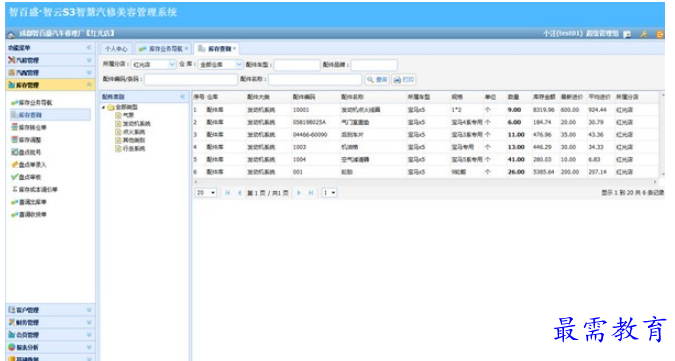Collapse the 库存管理 menu section
Image resolution: width=675 pixels, height=361 pixels.
(x=50, y=85)
